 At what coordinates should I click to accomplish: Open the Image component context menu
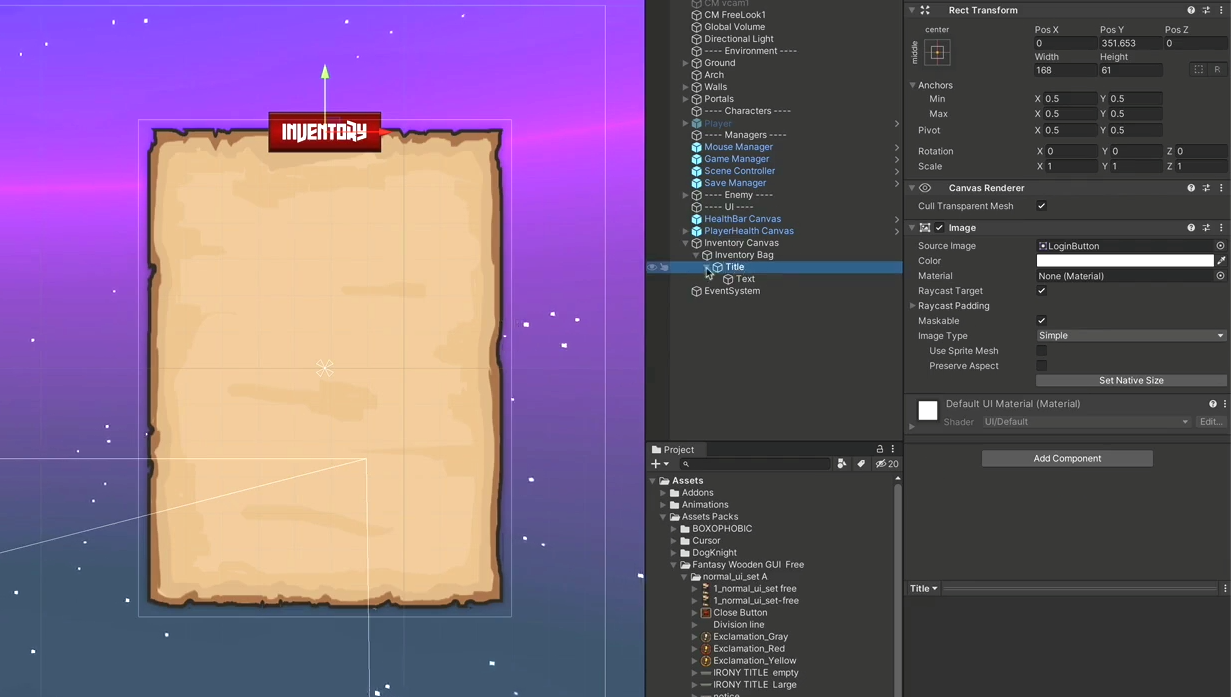click(1221, 227)
